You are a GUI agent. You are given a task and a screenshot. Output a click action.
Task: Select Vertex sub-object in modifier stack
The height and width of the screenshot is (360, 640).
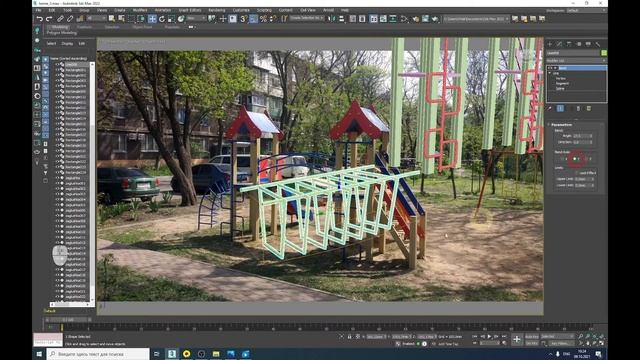pos(560,78)
